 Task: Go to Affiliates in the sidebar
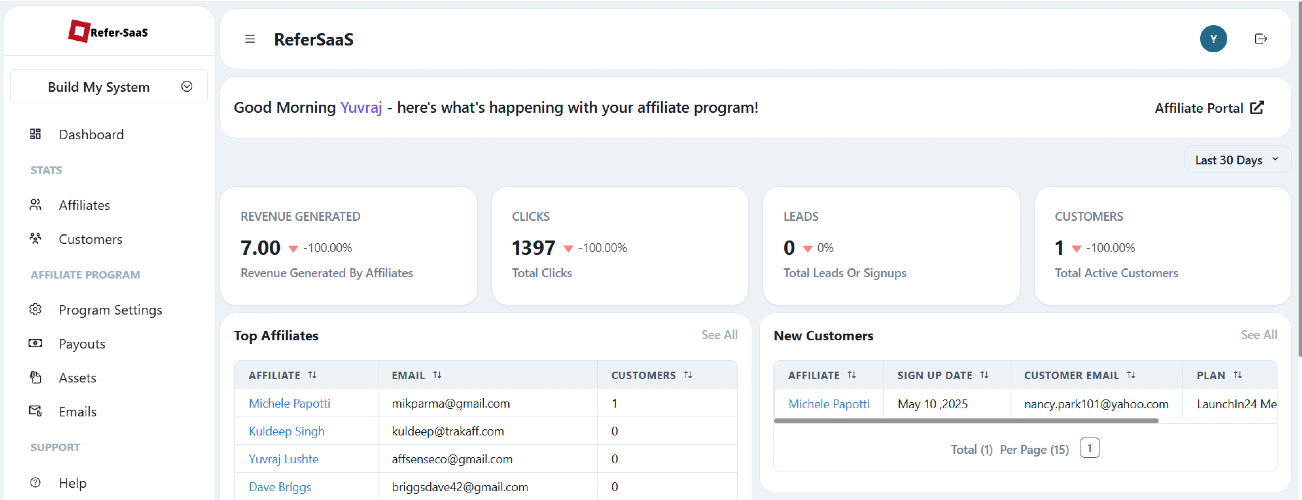click(84, 205)
